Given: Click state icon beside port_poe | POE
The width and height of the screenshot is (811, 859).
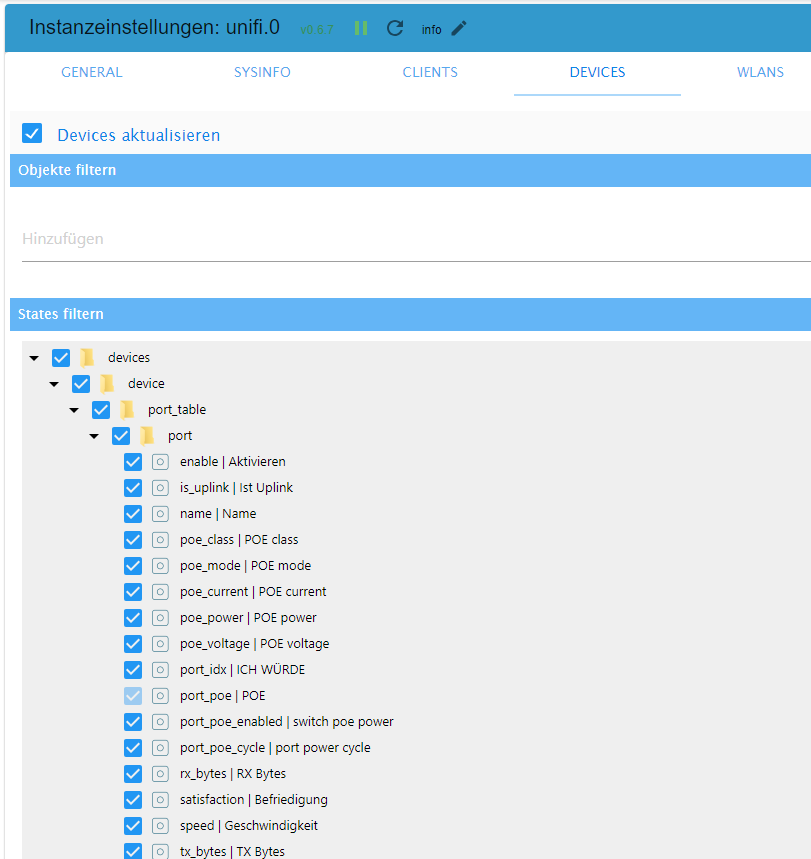Looking at the screenshot, I should coord(160,696).
